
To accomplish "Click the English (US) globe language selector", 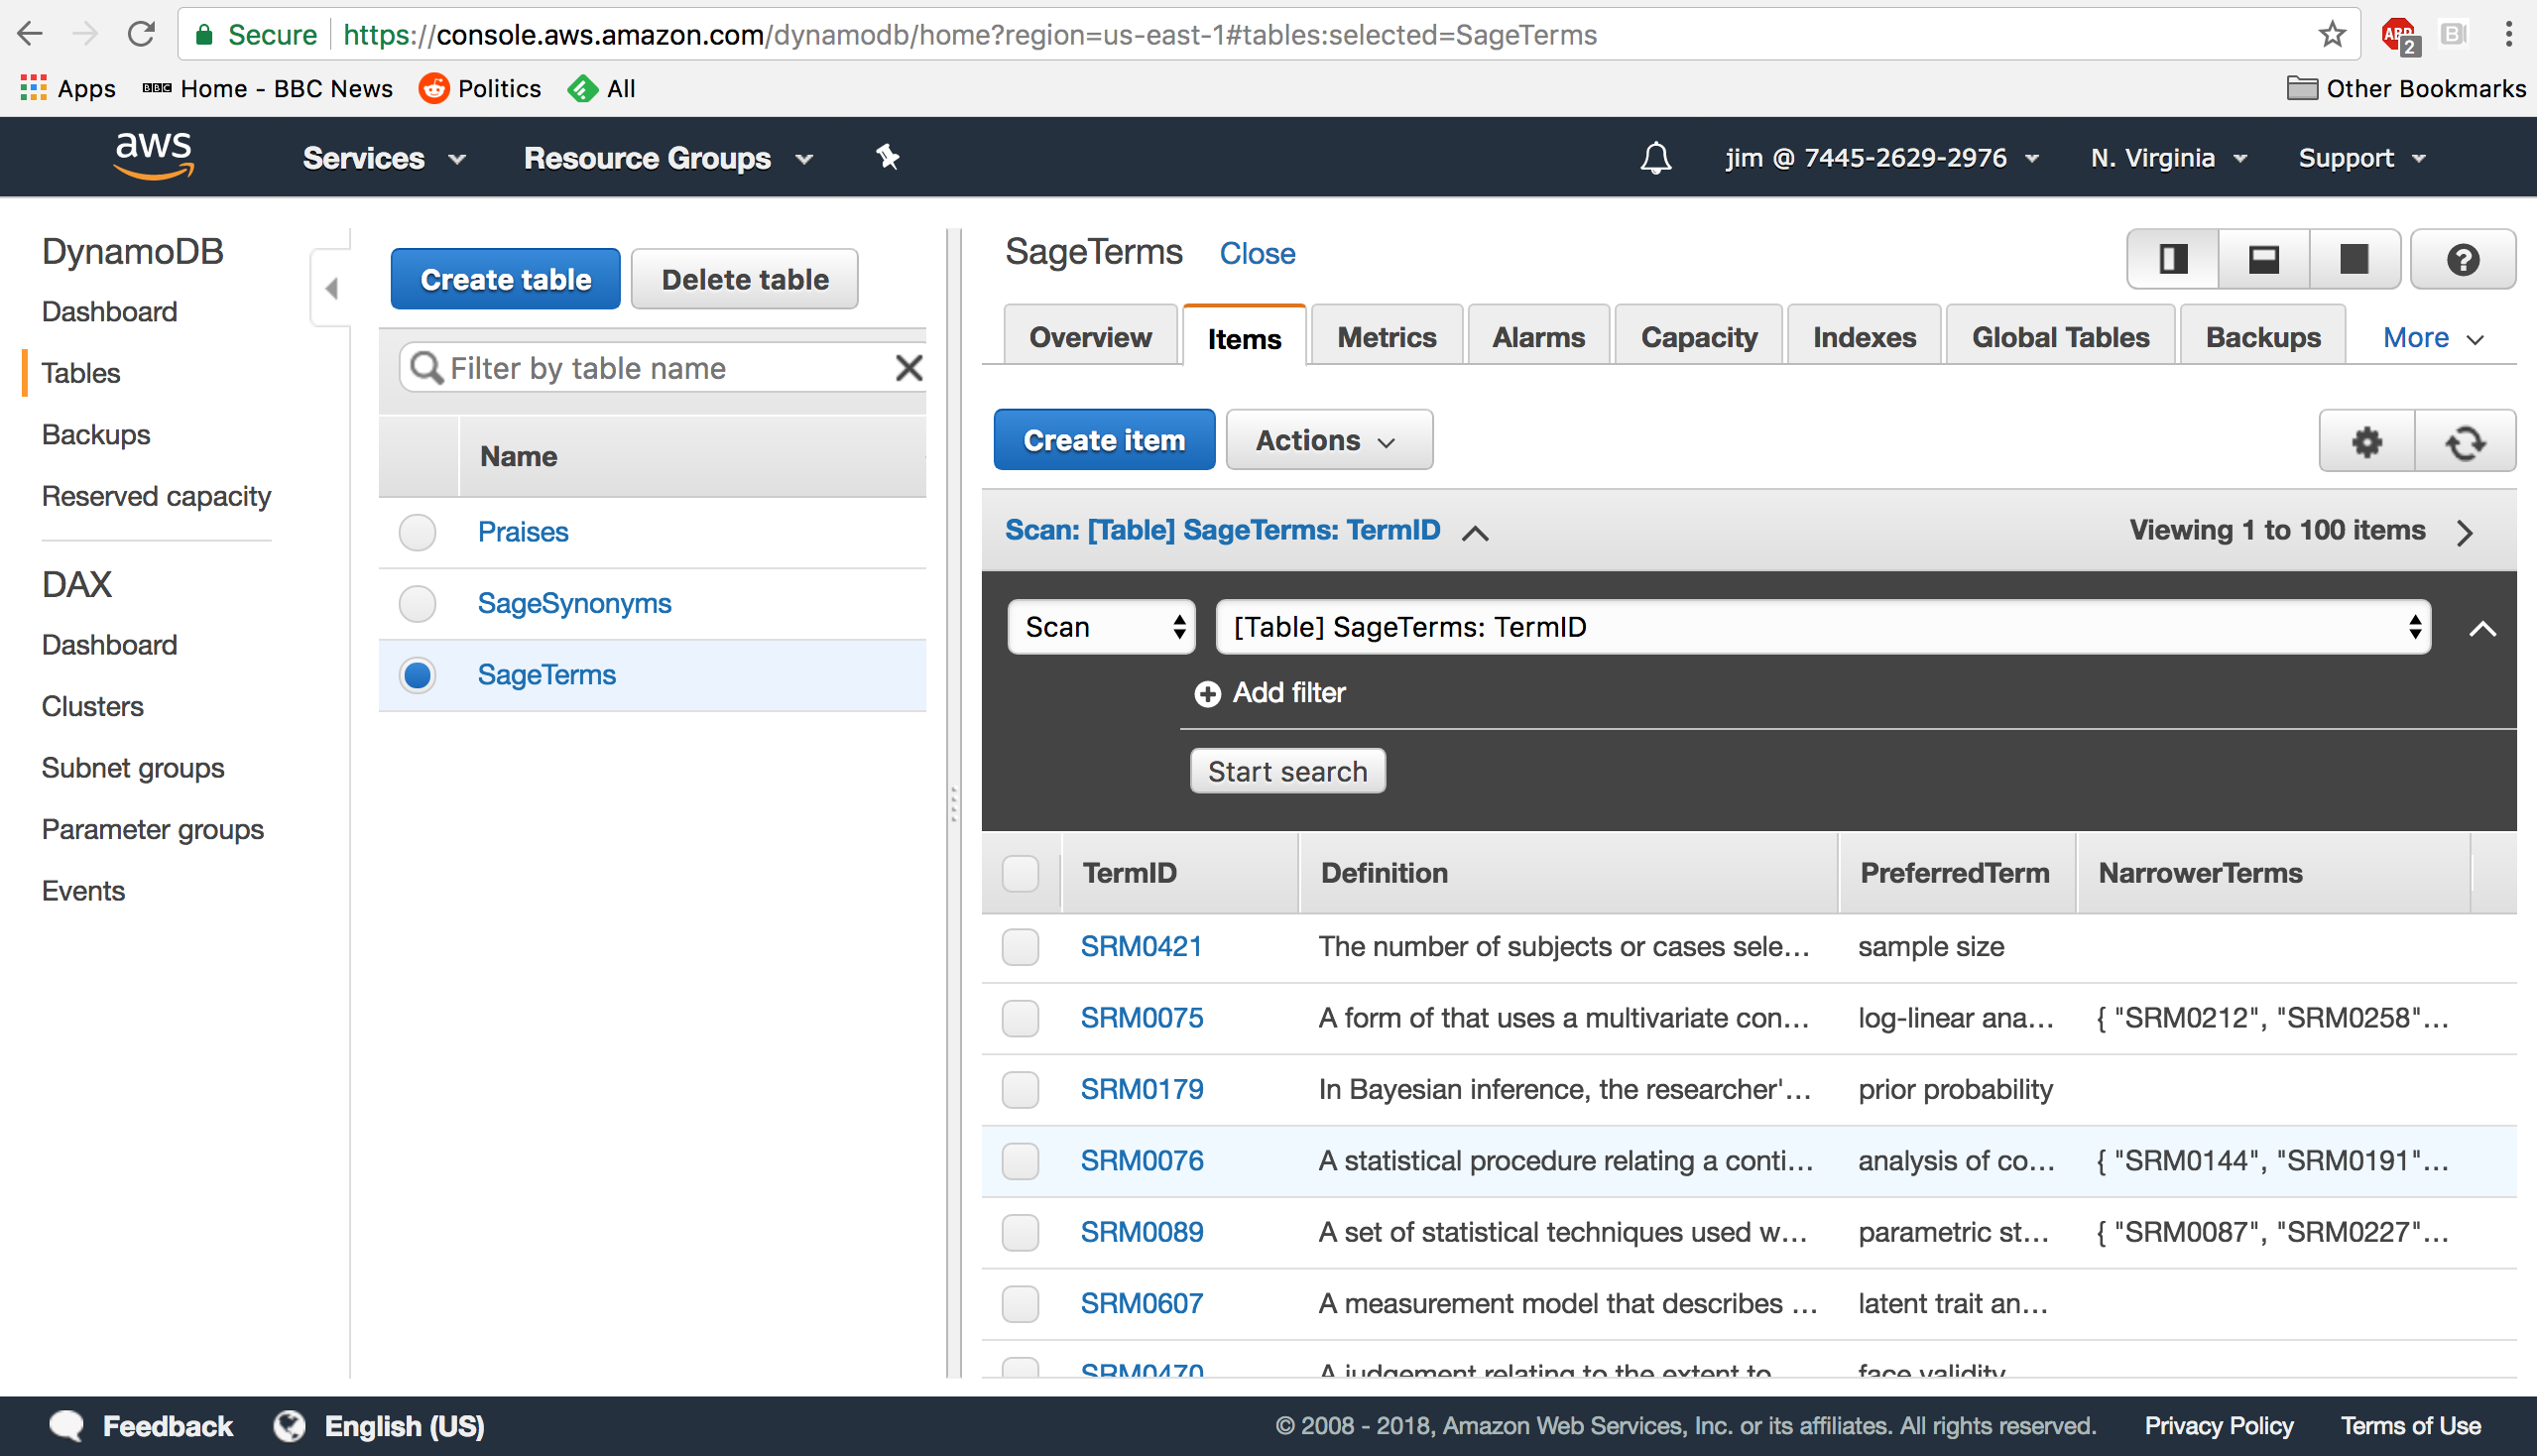I will (x=379, y=1425).
